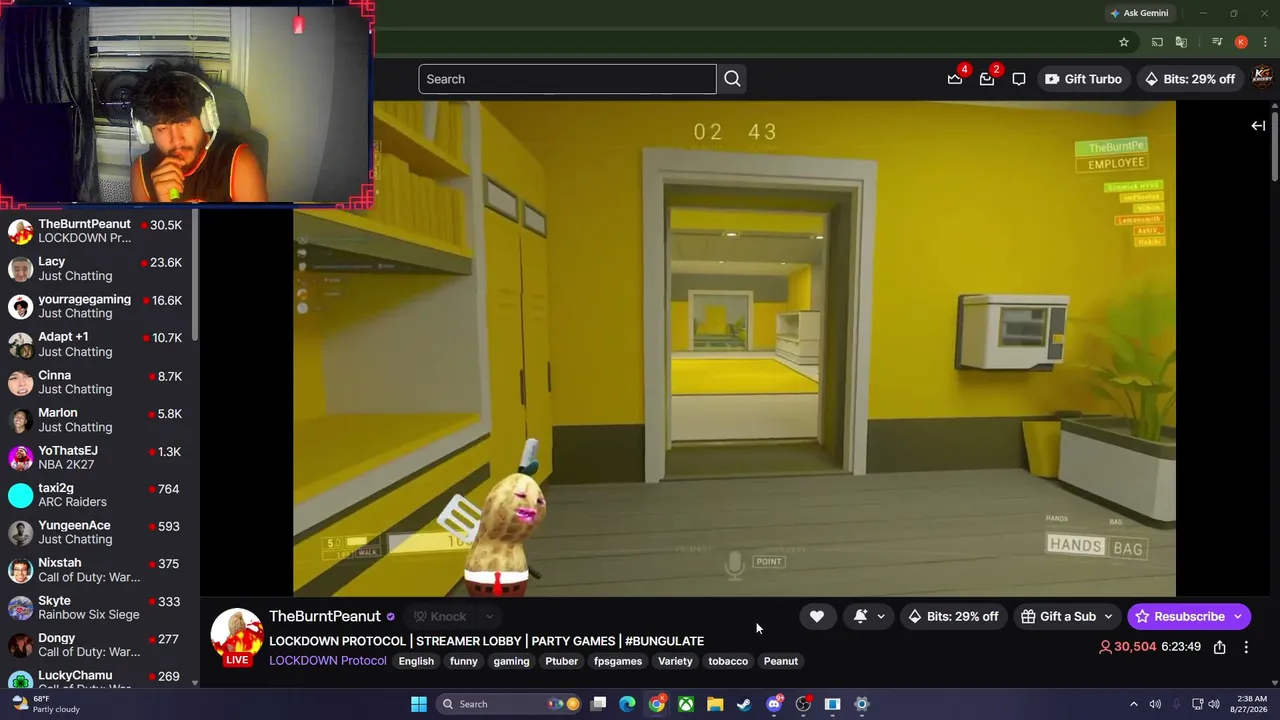Open YungeenAce channel in sidebar
Viewport: 1280px width, 720px height.
coord(98,532)
